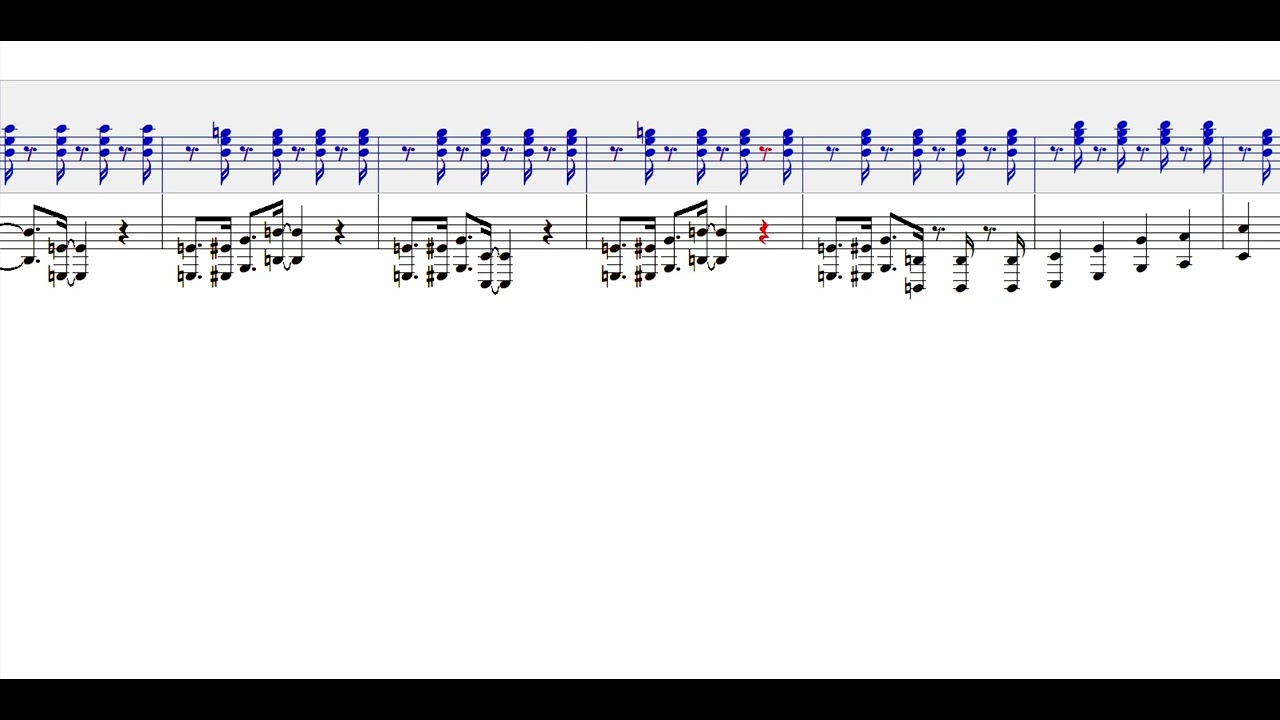Click the red quarter rest in the black staff
The image size is (1280, 720).
click(x=764, y=233)
